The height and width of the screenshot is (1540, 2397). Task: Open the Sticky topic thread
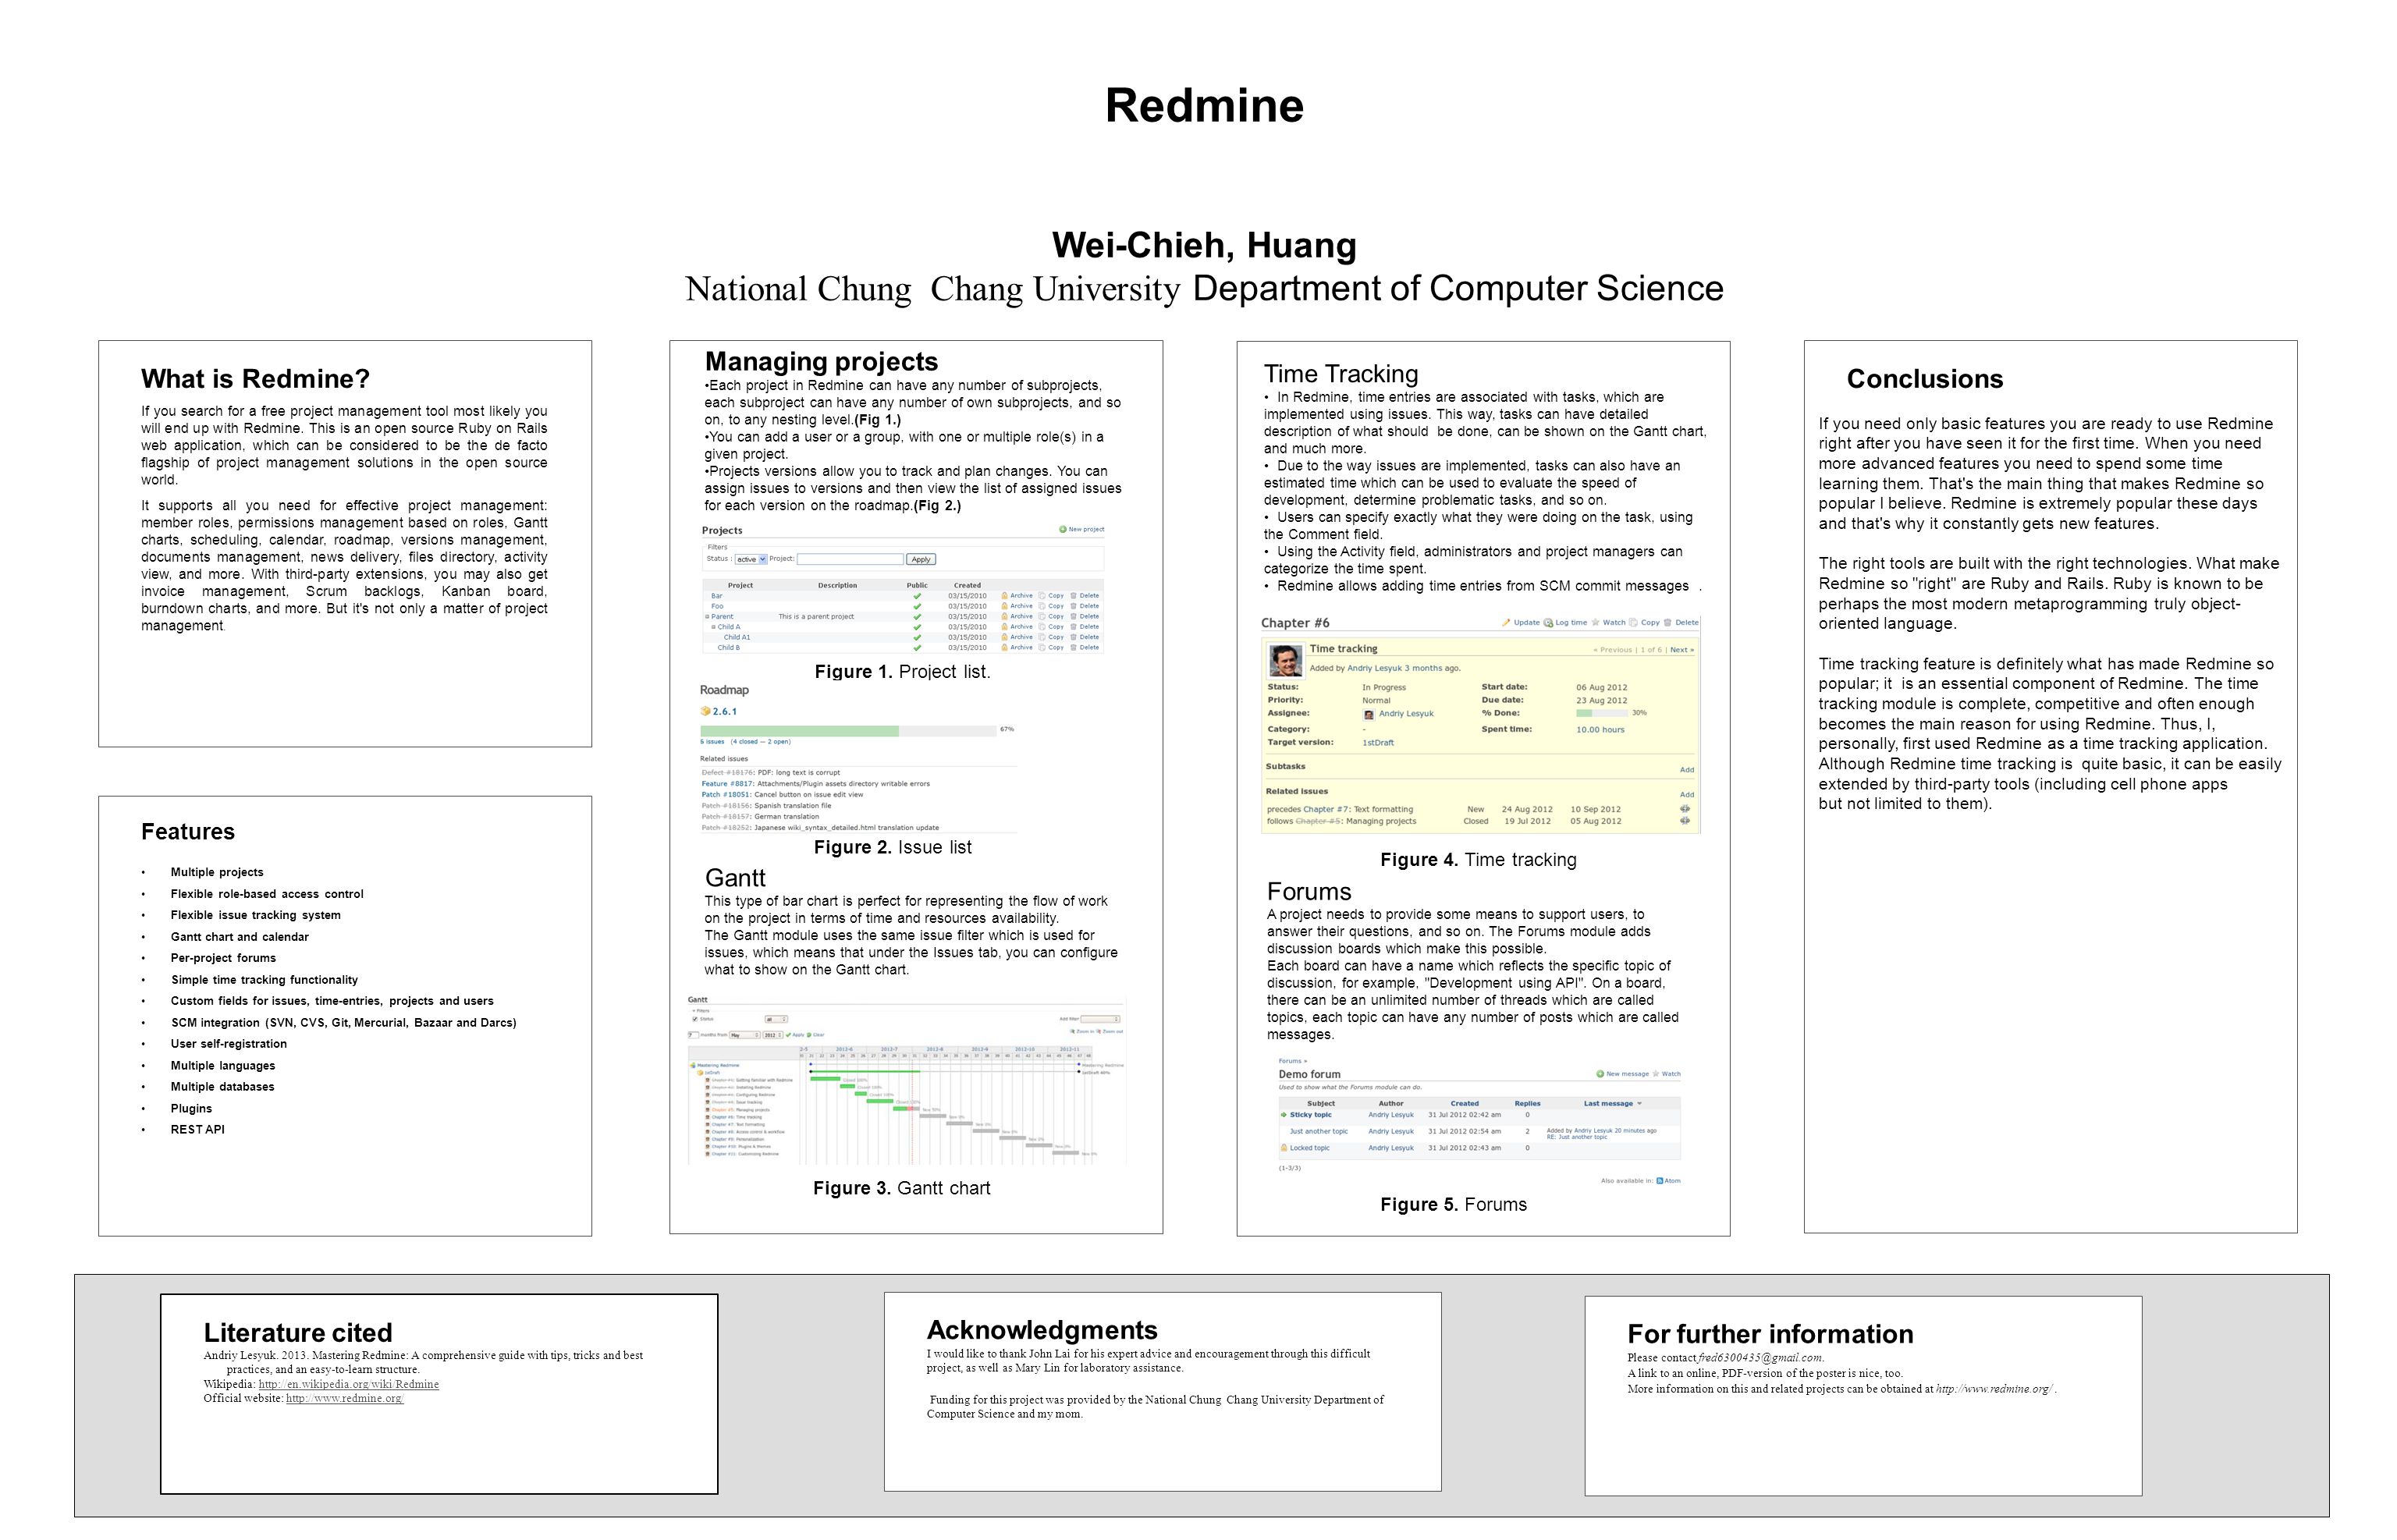tap(1311, 1115)
